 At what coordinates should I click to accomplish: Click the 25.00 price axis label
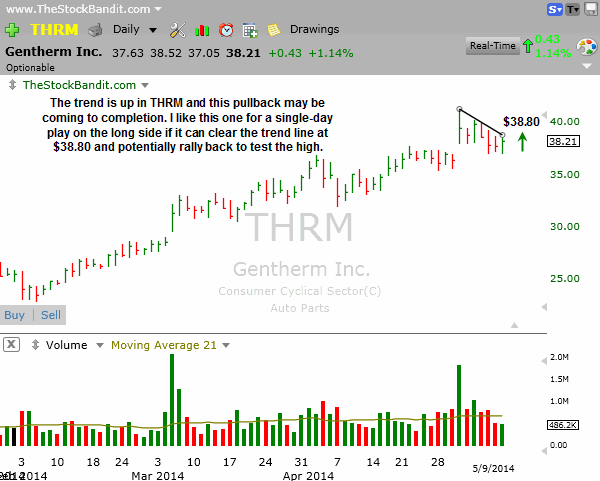[x=564, y=279]
